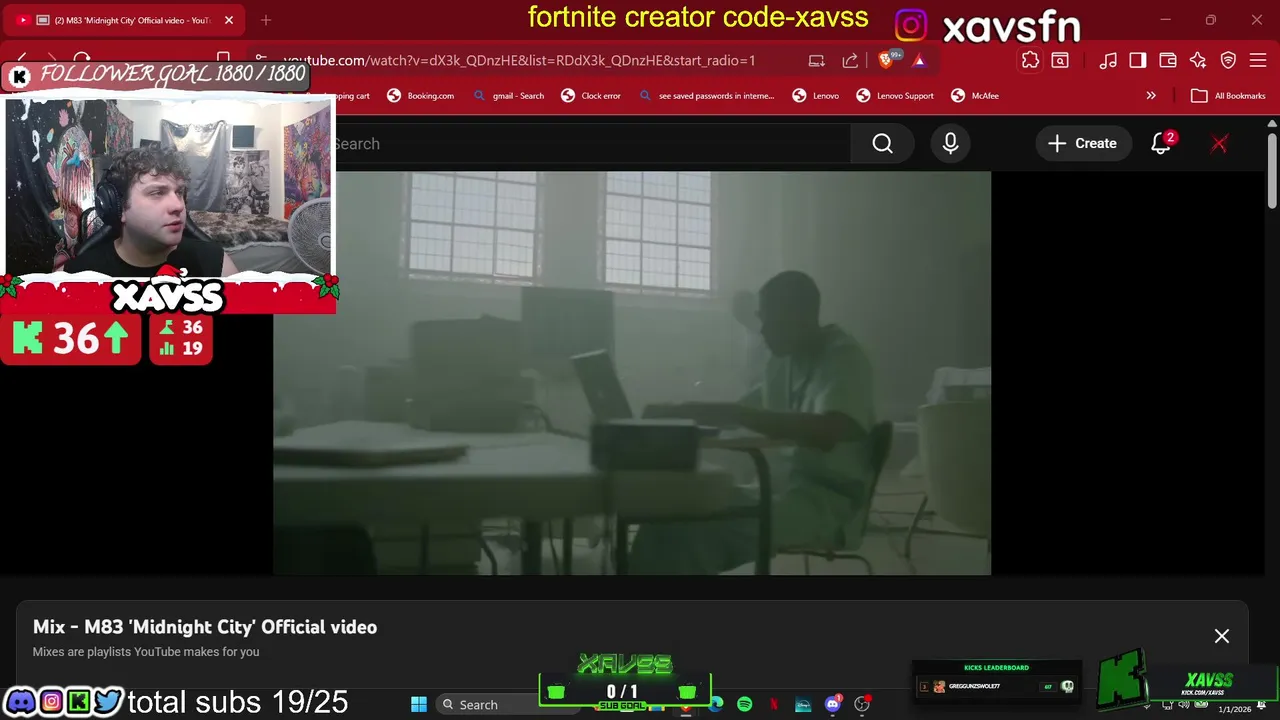
Task: Open Discord from the taskbar
Action: [832, 704]
